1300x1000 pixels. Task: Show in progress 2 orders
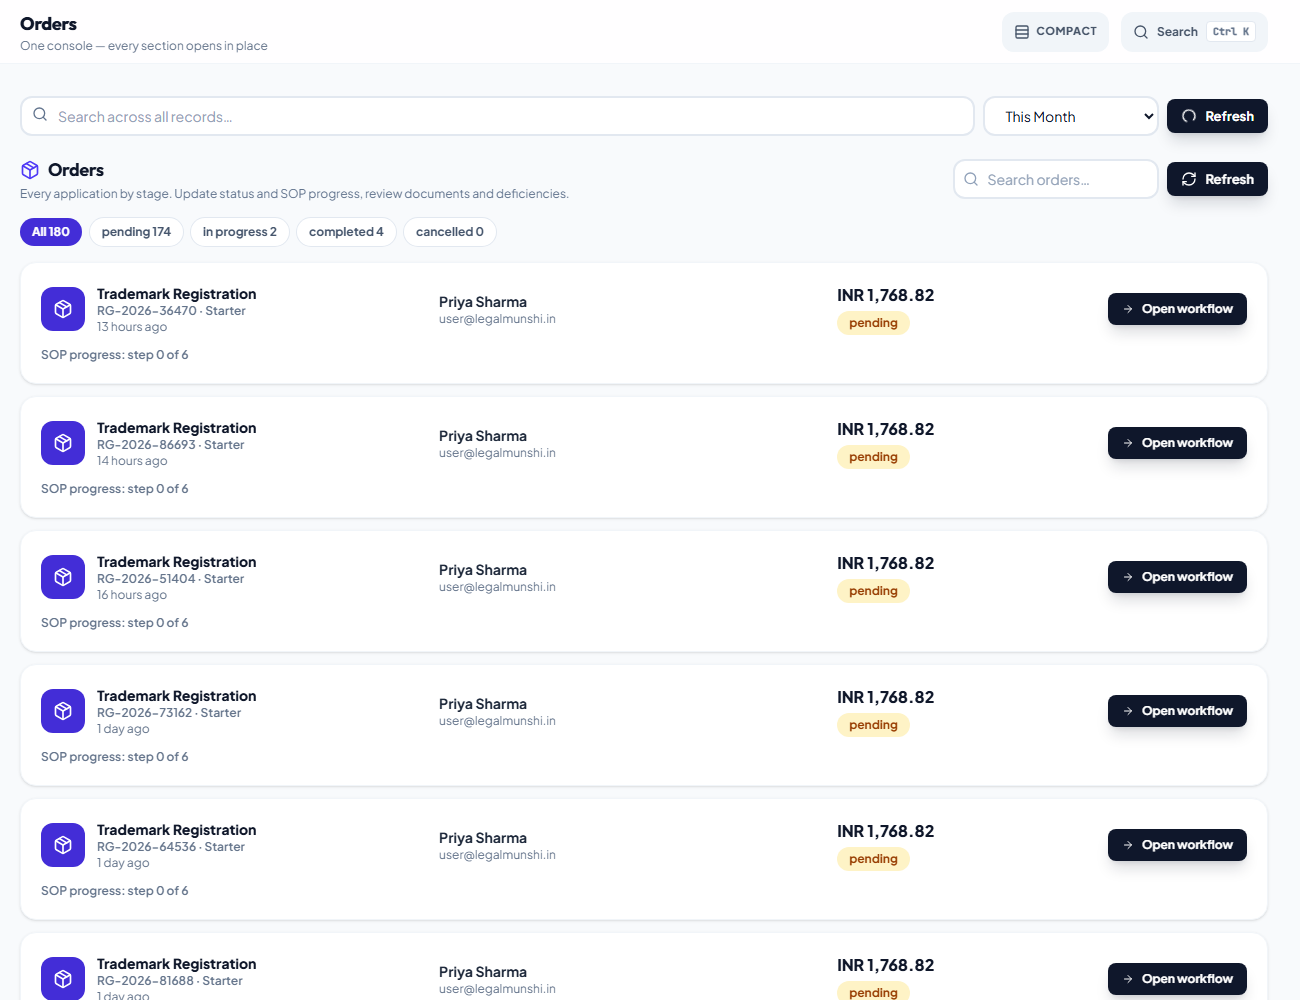coord(240,232)
